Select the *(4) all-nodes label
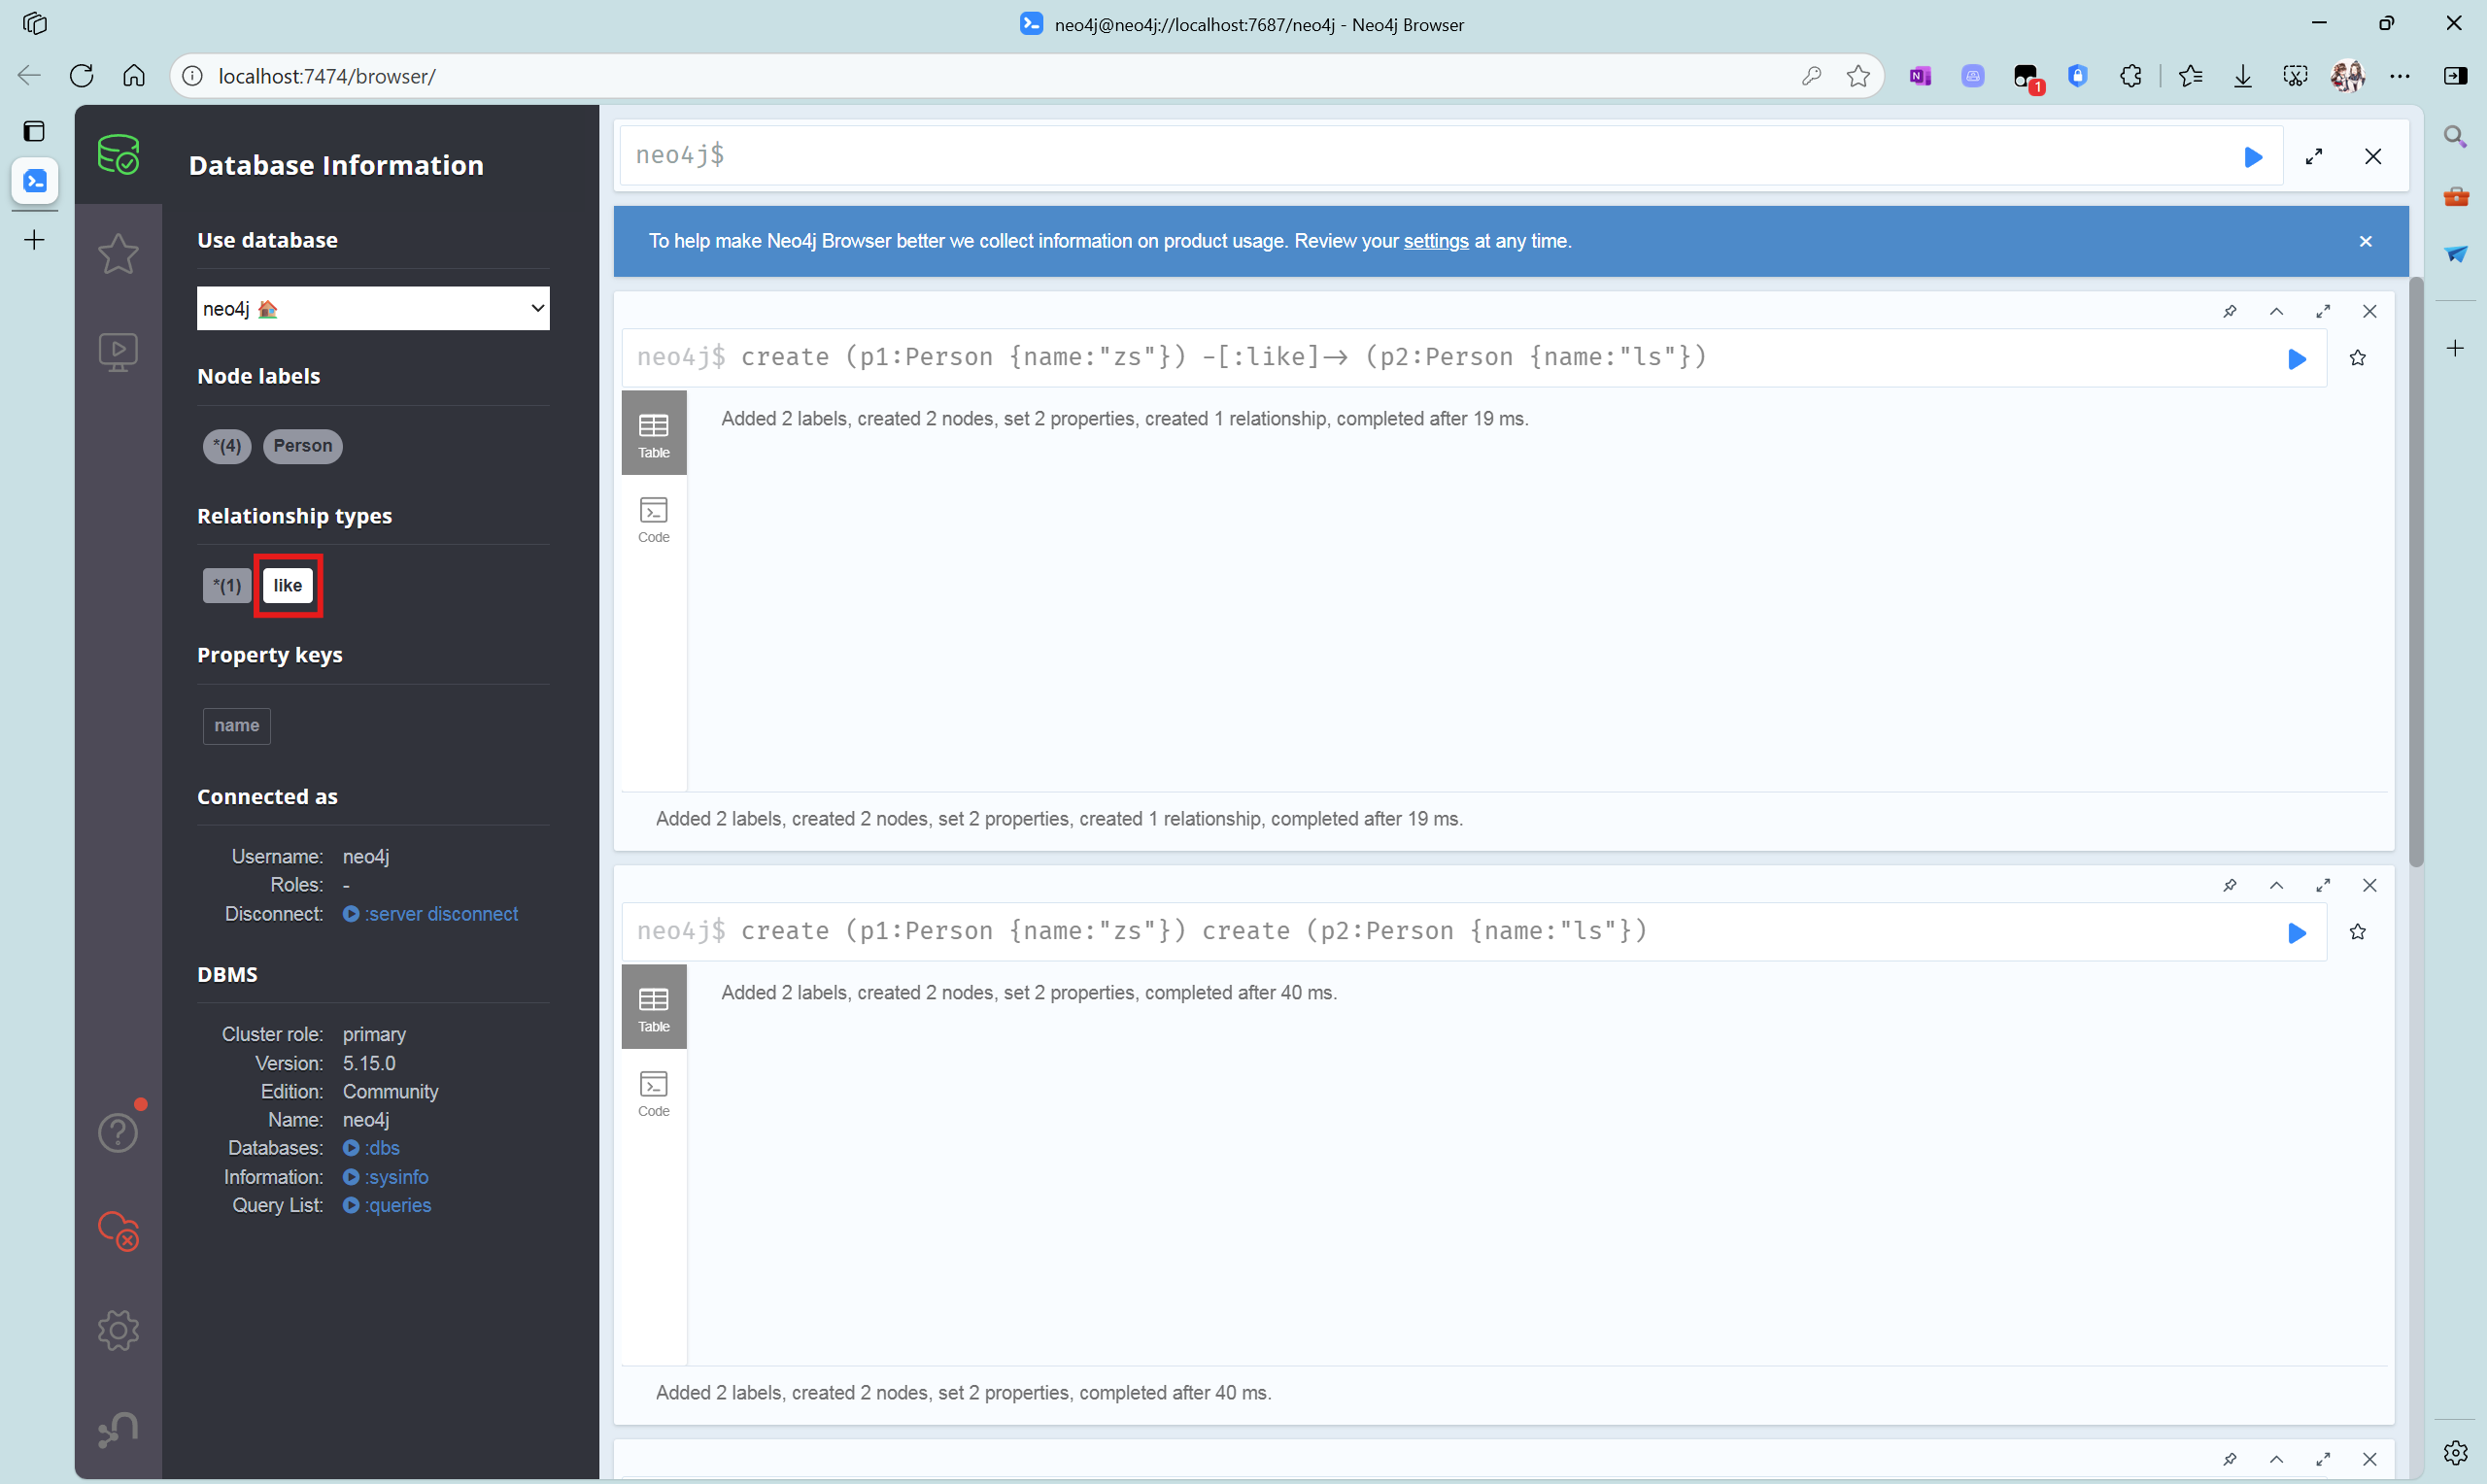2487x1484 pixels. click(x=227, y=446)
